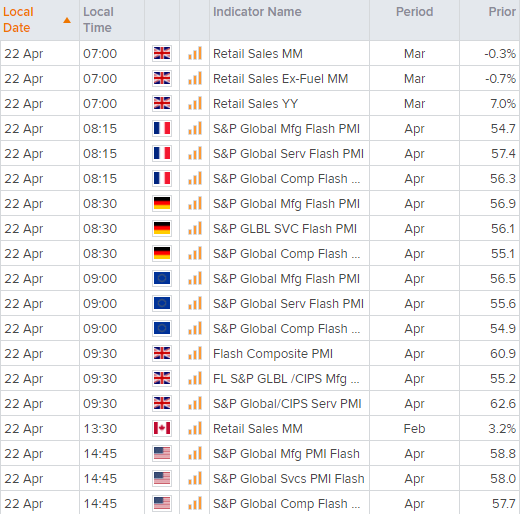Image resolution: width=520 pixels, height=514 pixels.
Task: Select the FL S&P GLBL /CIPS Mfg row
Action: point(260,378)
